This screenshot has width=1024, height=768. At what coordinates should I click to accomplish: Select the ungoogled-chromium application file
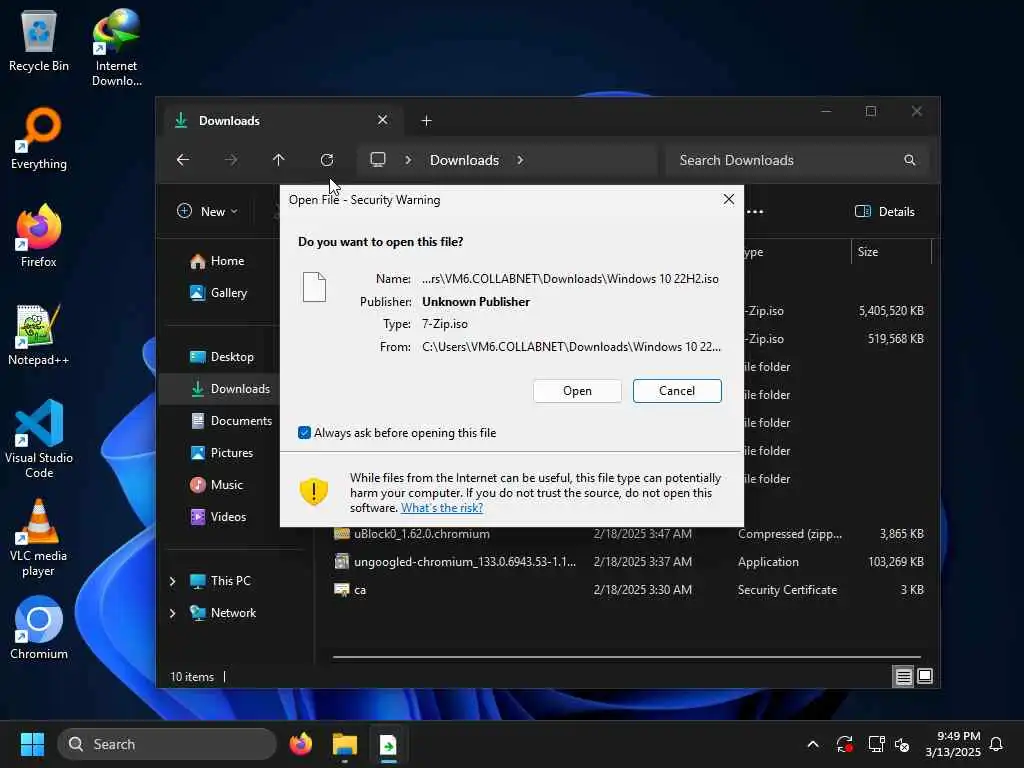628,562
